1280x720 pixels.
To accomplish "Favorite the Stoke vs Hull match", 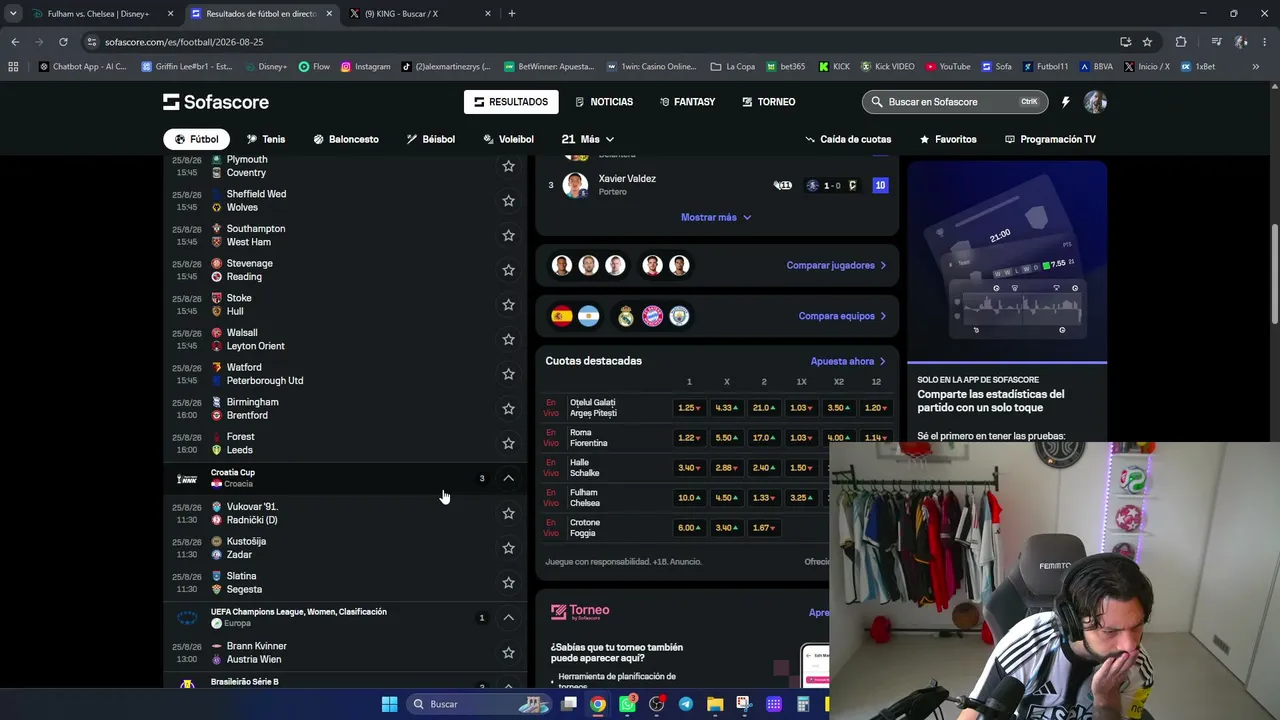I will point(508,305).
